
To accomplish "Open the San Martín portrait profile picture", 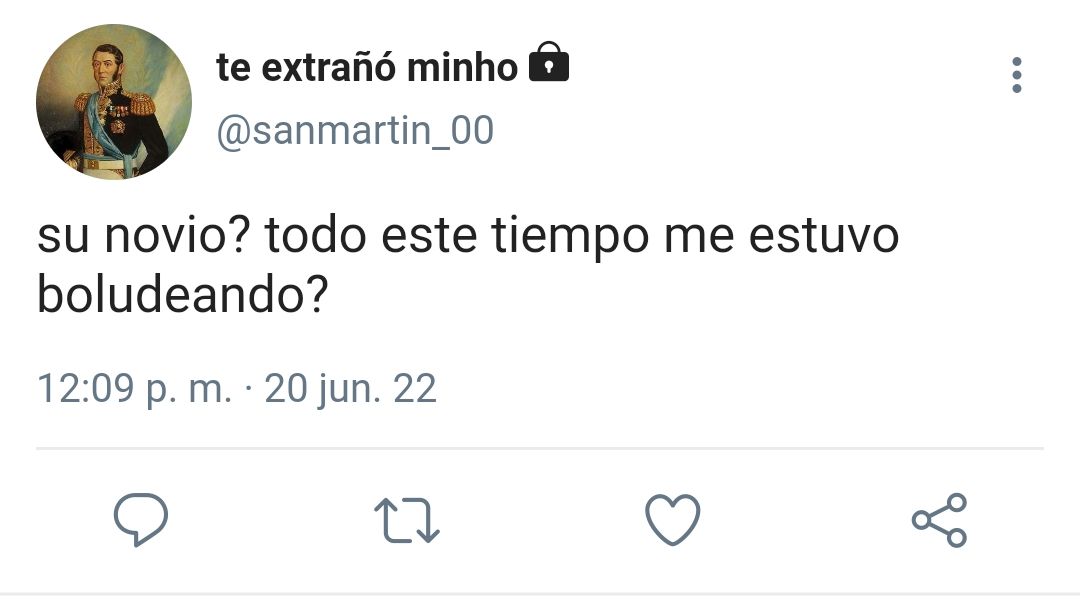I will (114, 102).
